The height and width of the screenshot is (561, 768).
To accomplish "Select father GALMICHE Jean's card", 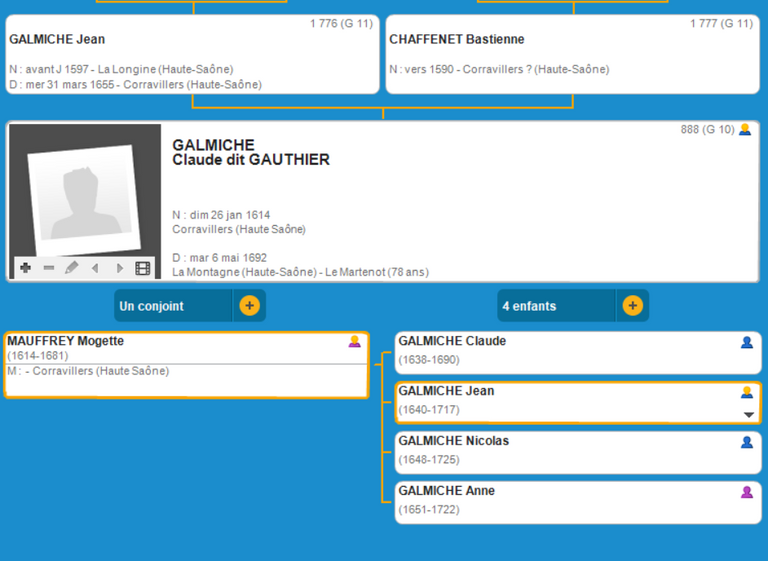I will (x=193, y=55).
